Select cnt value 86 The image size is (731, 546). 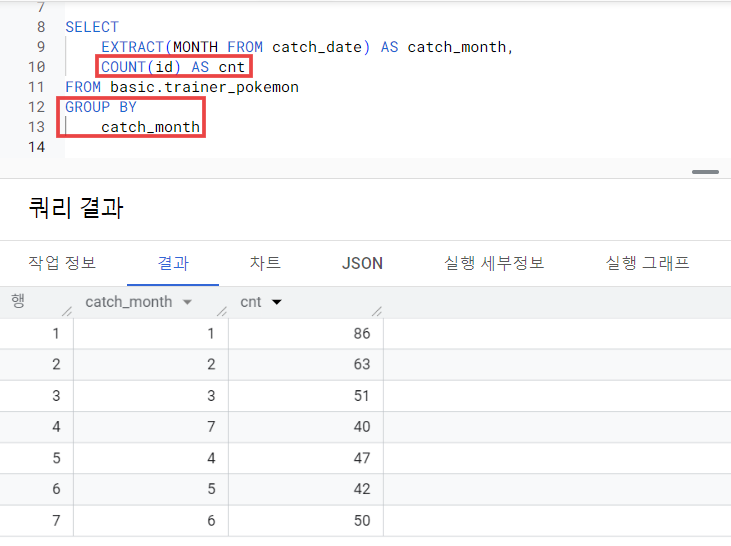362,334
